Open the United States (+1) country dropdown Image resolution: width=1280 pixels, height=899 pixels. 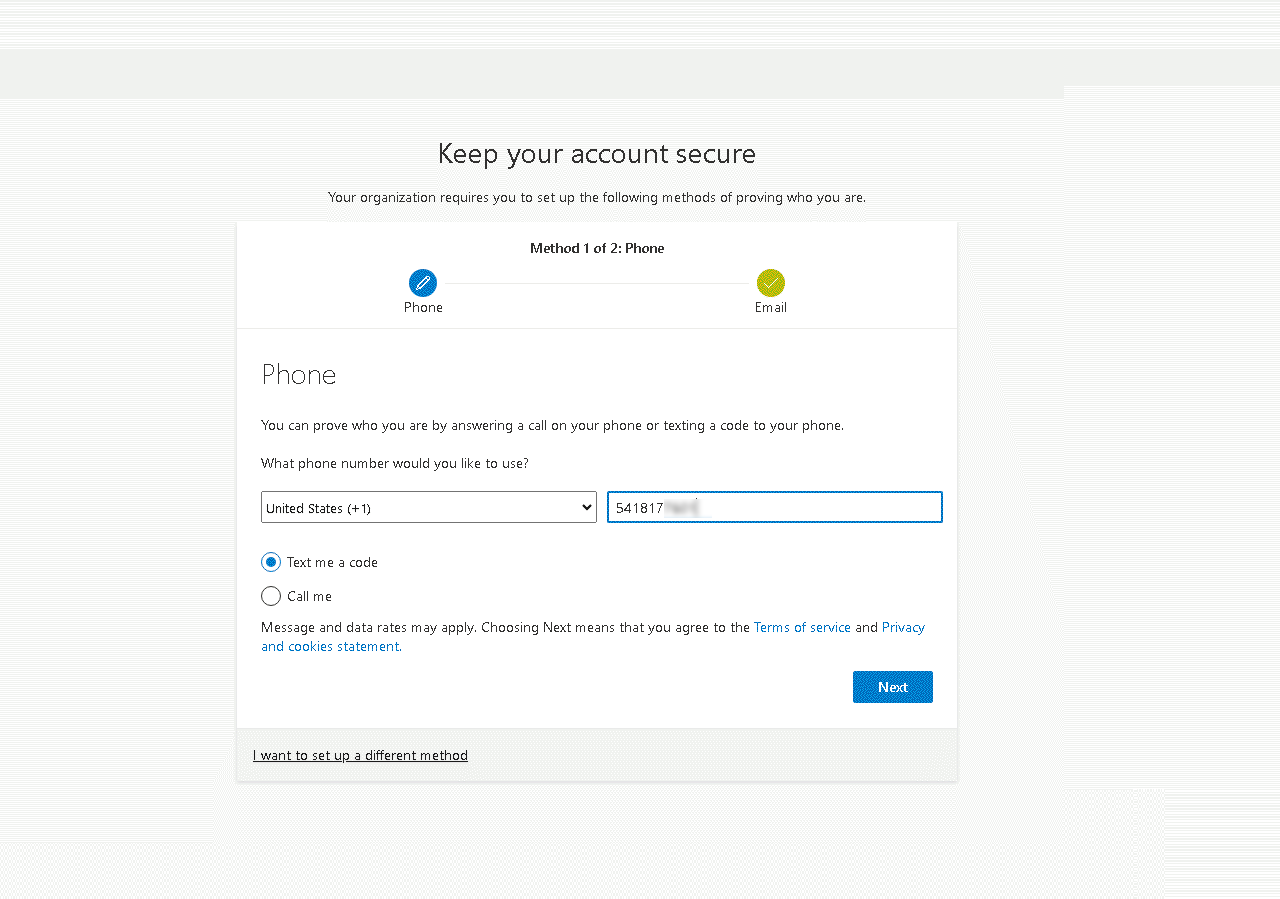(420, 507)
